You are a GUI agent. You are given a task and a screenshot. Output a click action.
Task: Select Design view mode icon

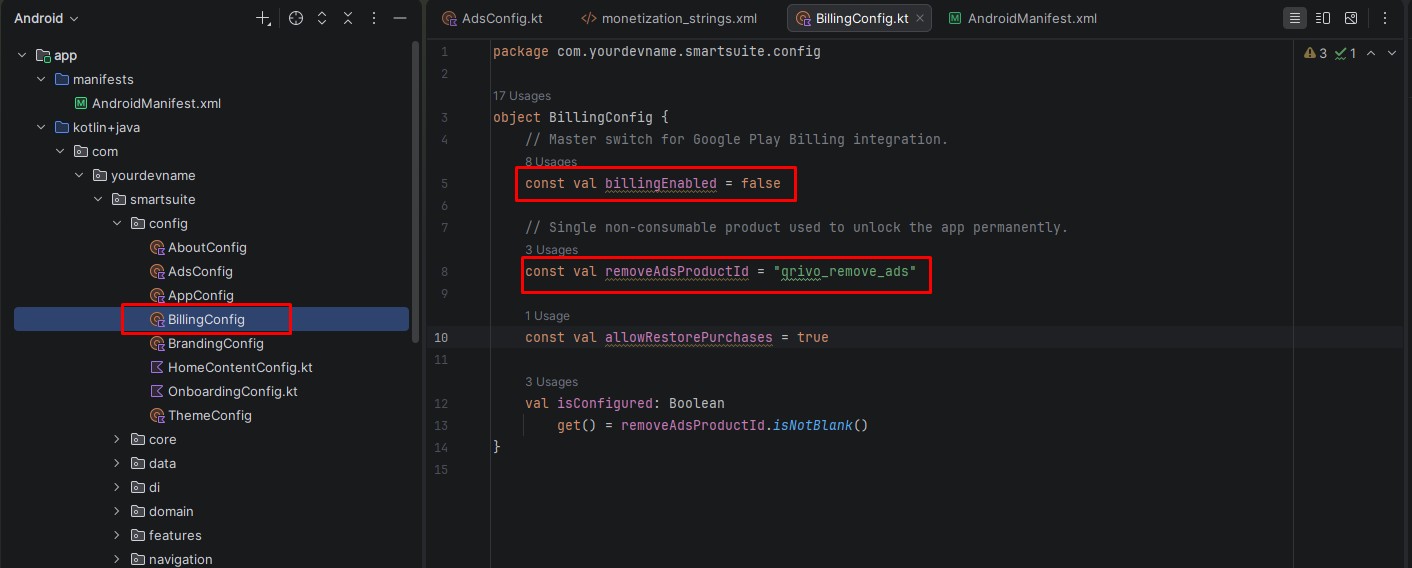(x=1351, y=18)
